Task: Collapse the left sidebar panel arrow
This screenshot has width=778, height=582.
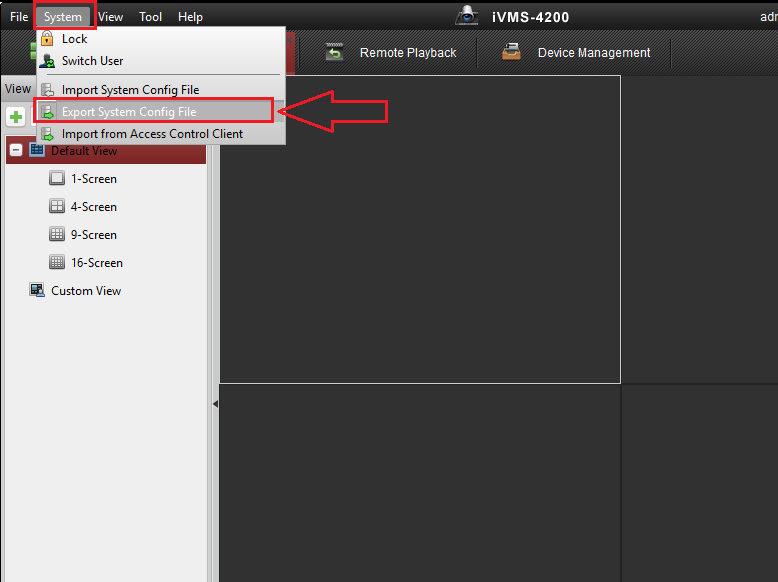Action: (214, 404)
